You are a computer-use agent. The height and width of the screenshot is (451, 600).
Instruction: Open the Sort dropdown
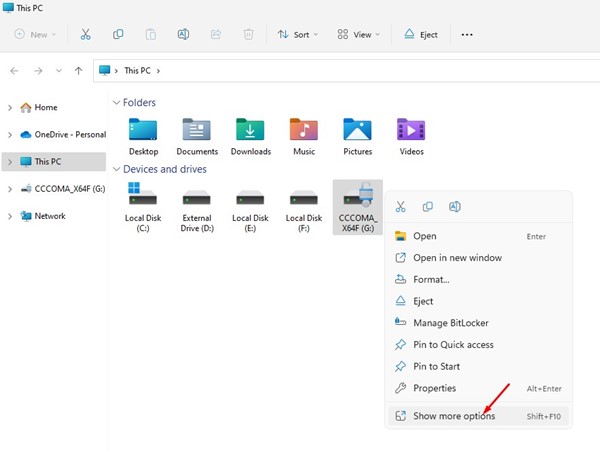click(x=298, y=34)
